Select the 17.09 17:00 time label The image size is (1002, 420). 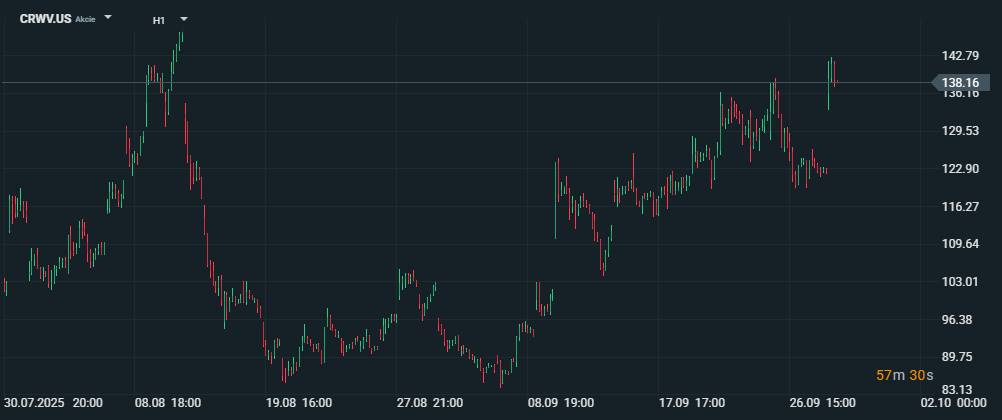click(x=692, y=403)
